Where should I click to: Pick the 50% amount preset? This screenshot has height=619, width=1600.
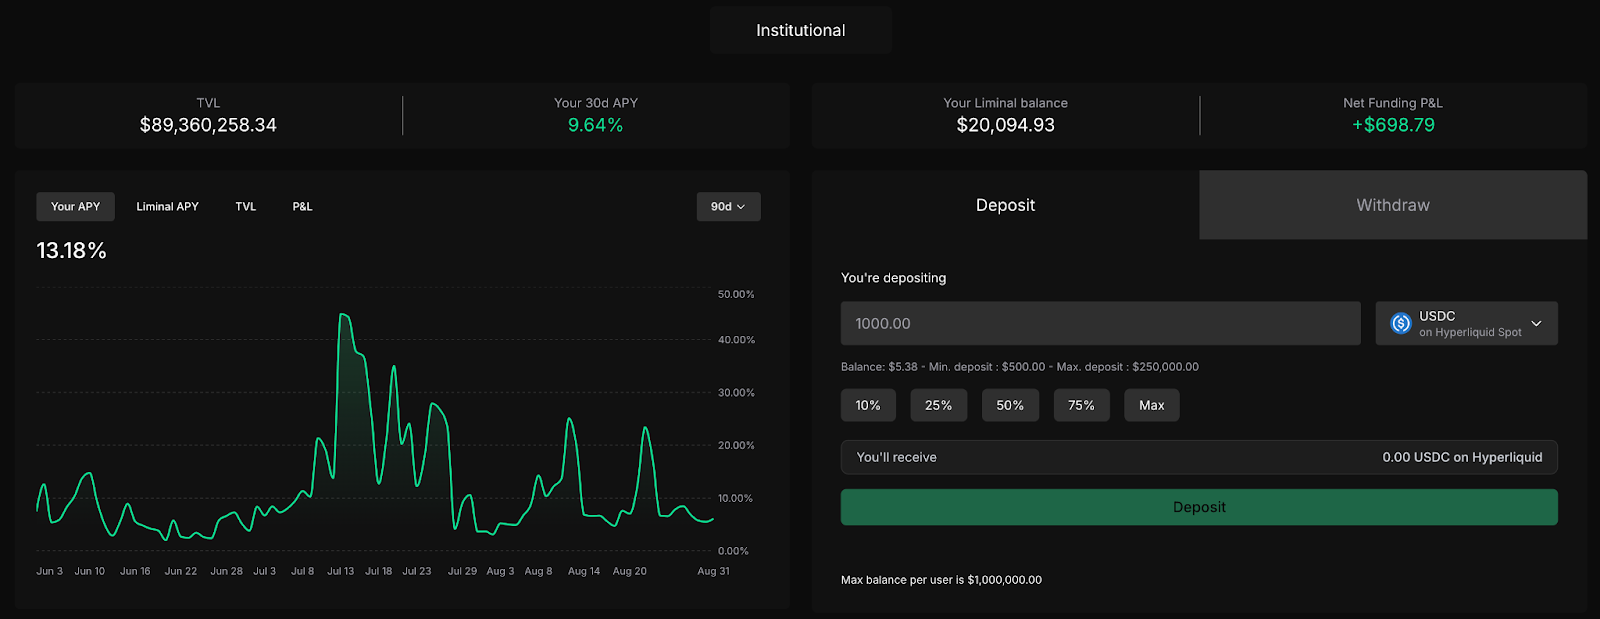(x=1010, y=405)
